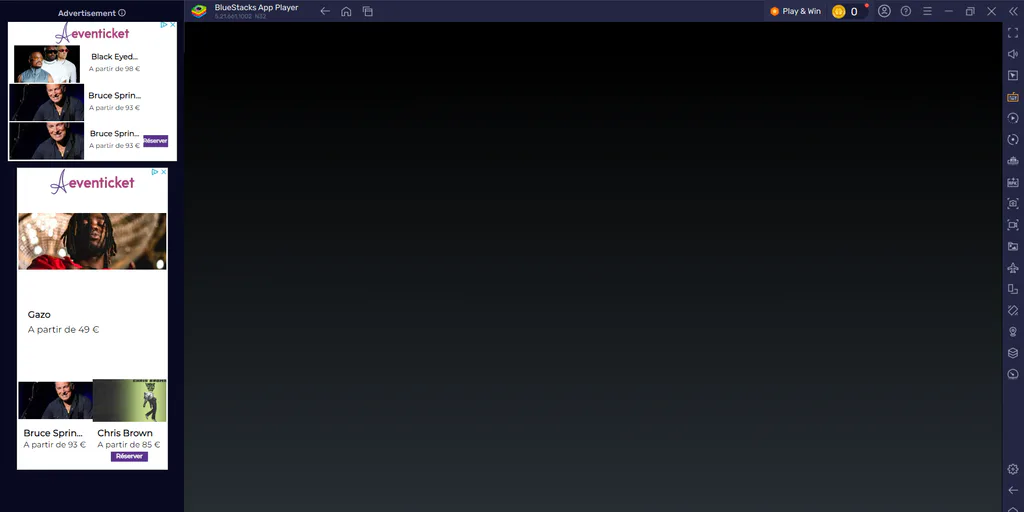The height and width of the screenshot is (512, 1024).
Task: Close the top Aeventicket ad
Action: pyautogui.click(x=172, y=25)
